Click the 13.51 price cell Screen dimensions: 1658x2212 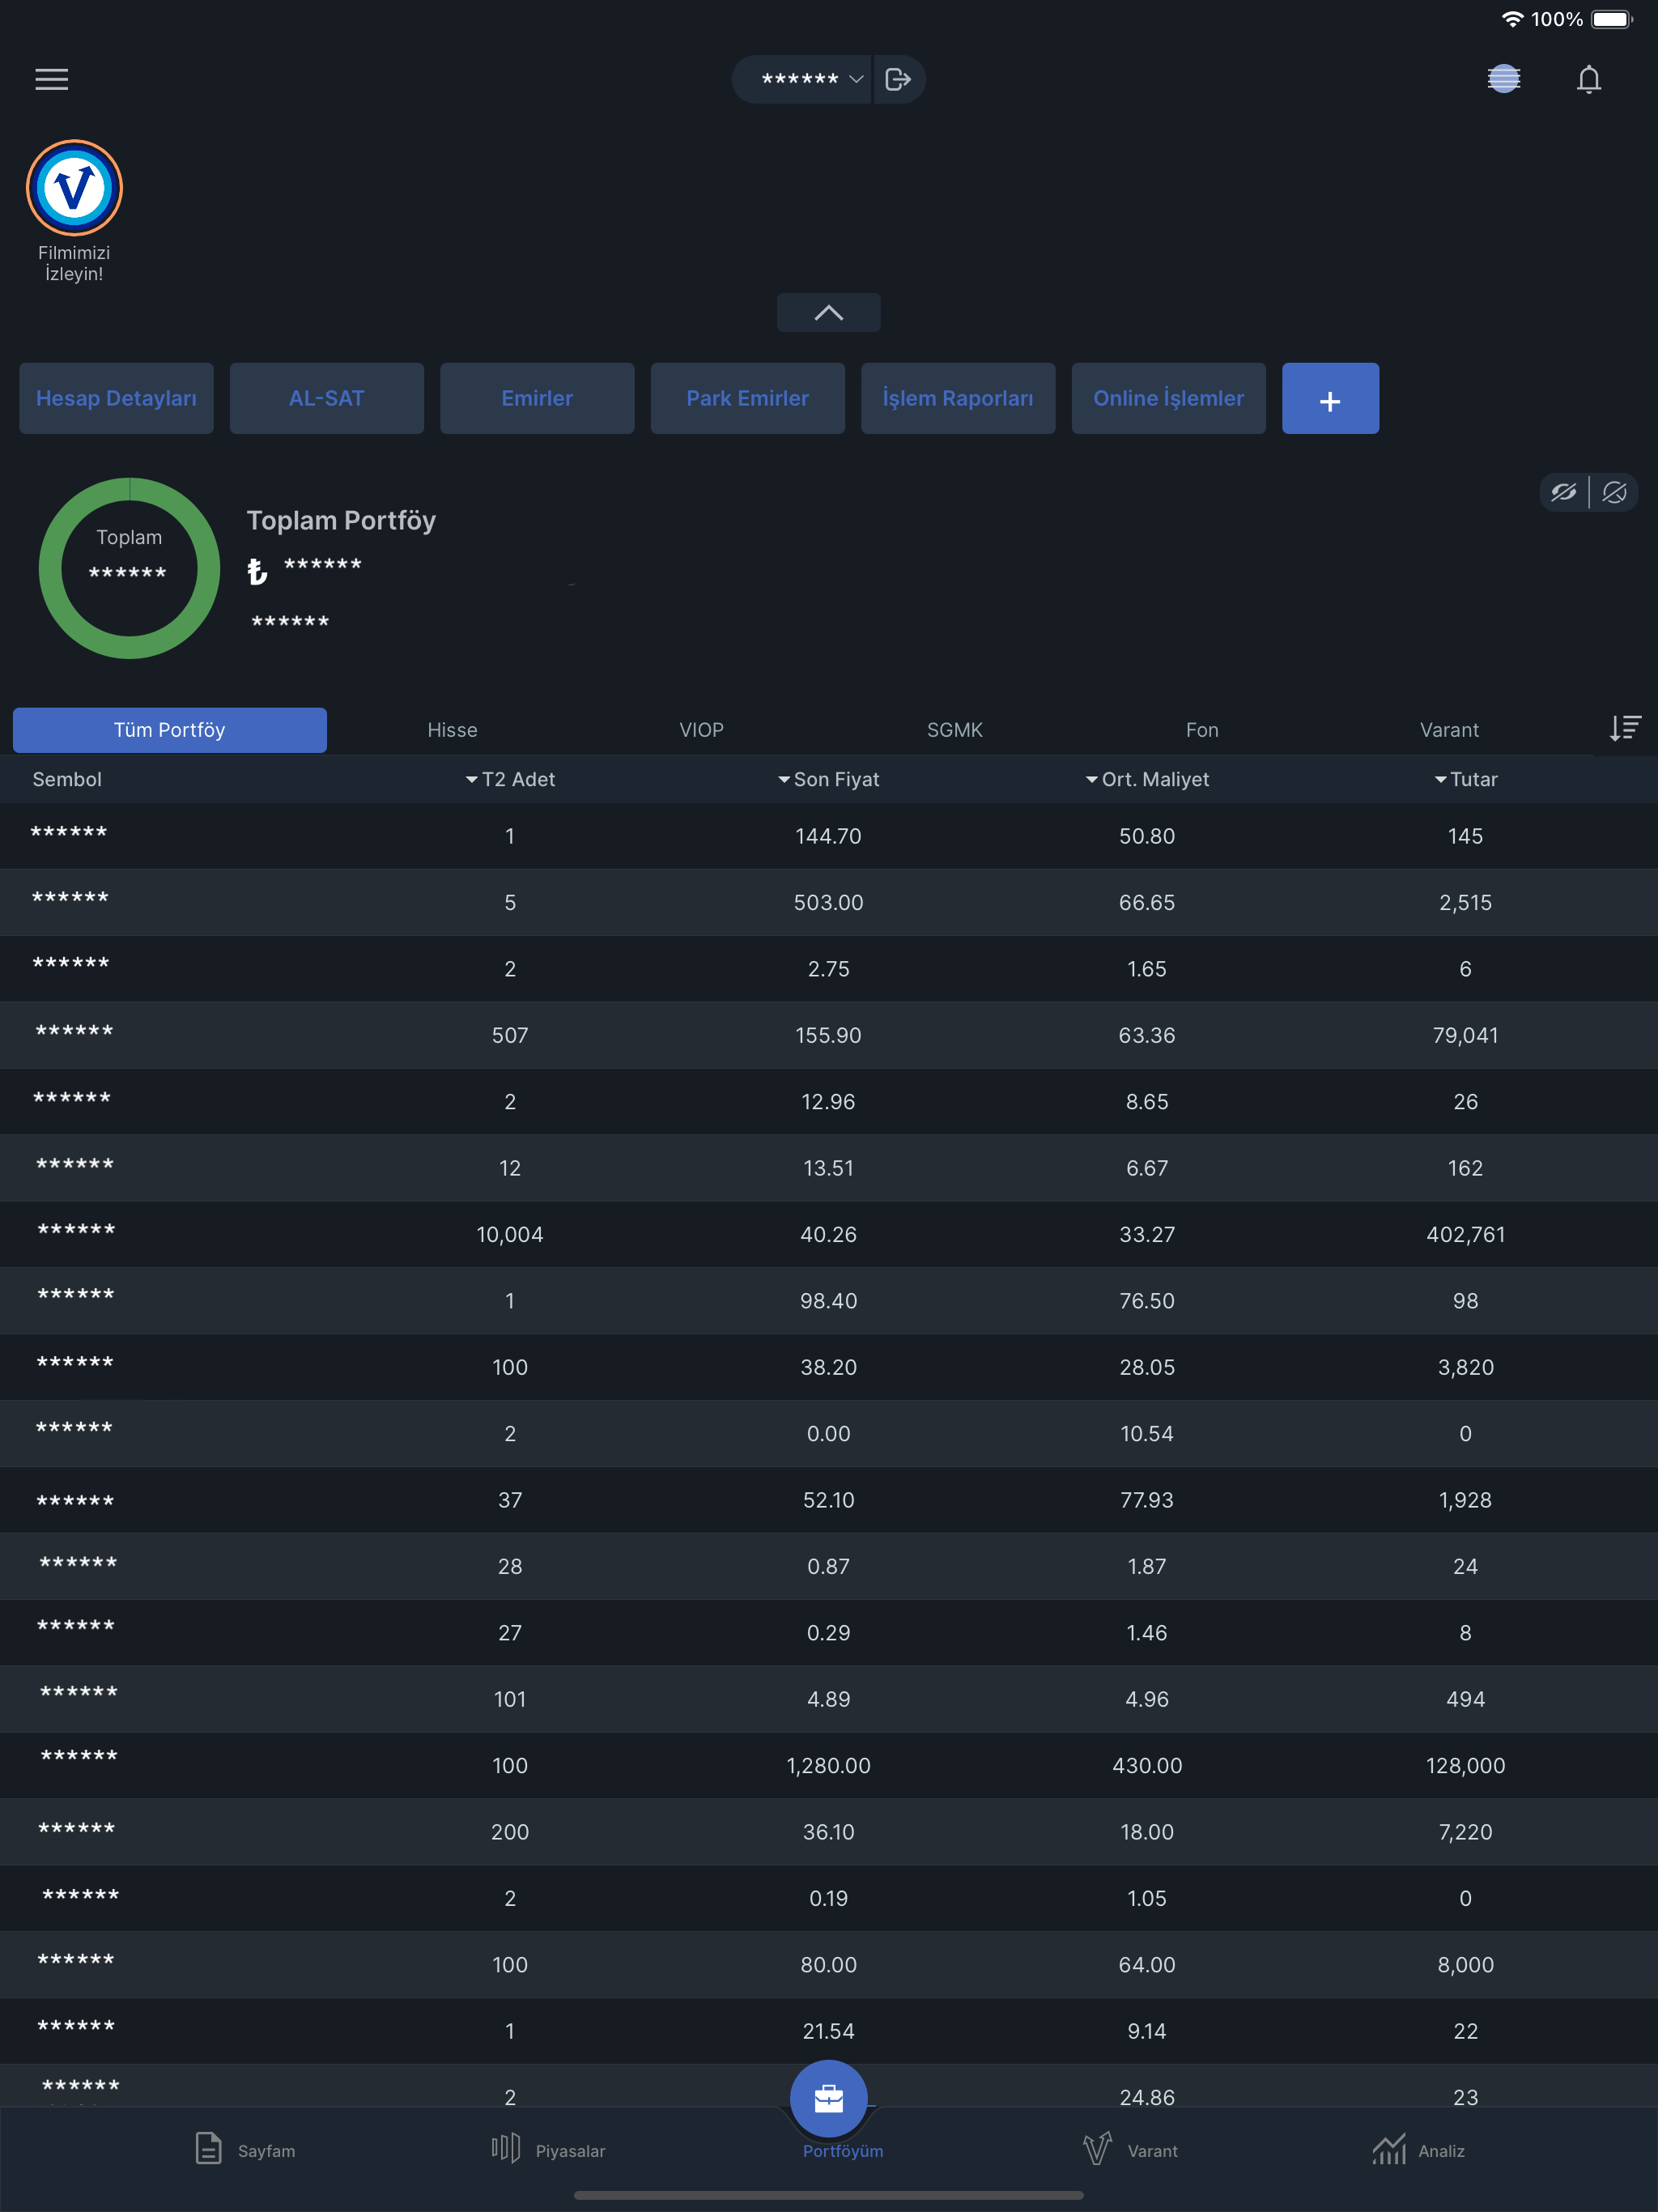coord(828,1168)
